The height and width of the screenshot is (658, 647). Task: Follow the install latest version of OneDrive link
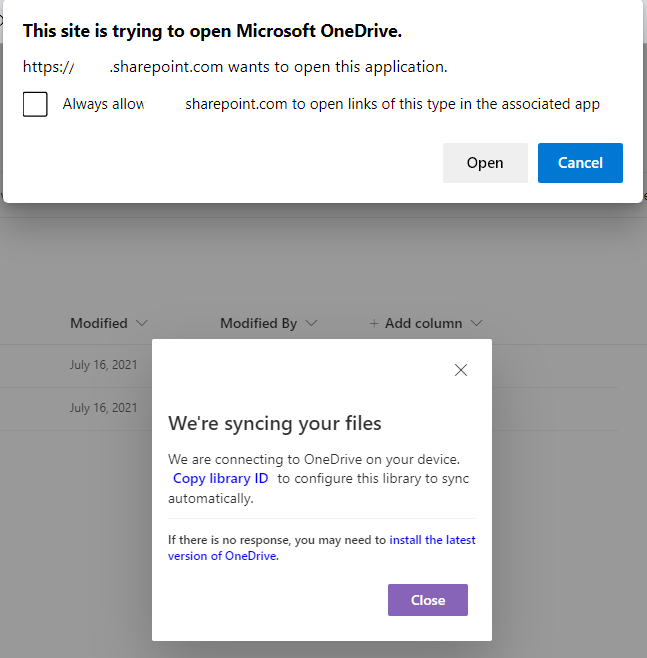[x=432, y=540]
